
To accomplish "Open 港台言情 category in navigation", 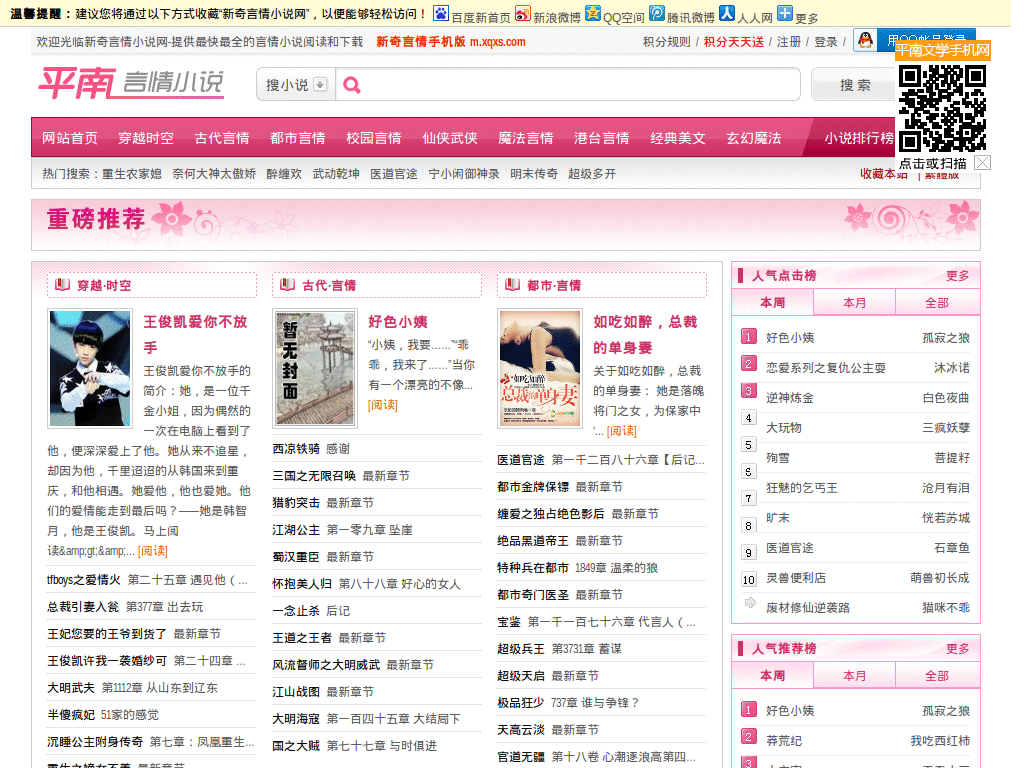I will pos(601,138).
